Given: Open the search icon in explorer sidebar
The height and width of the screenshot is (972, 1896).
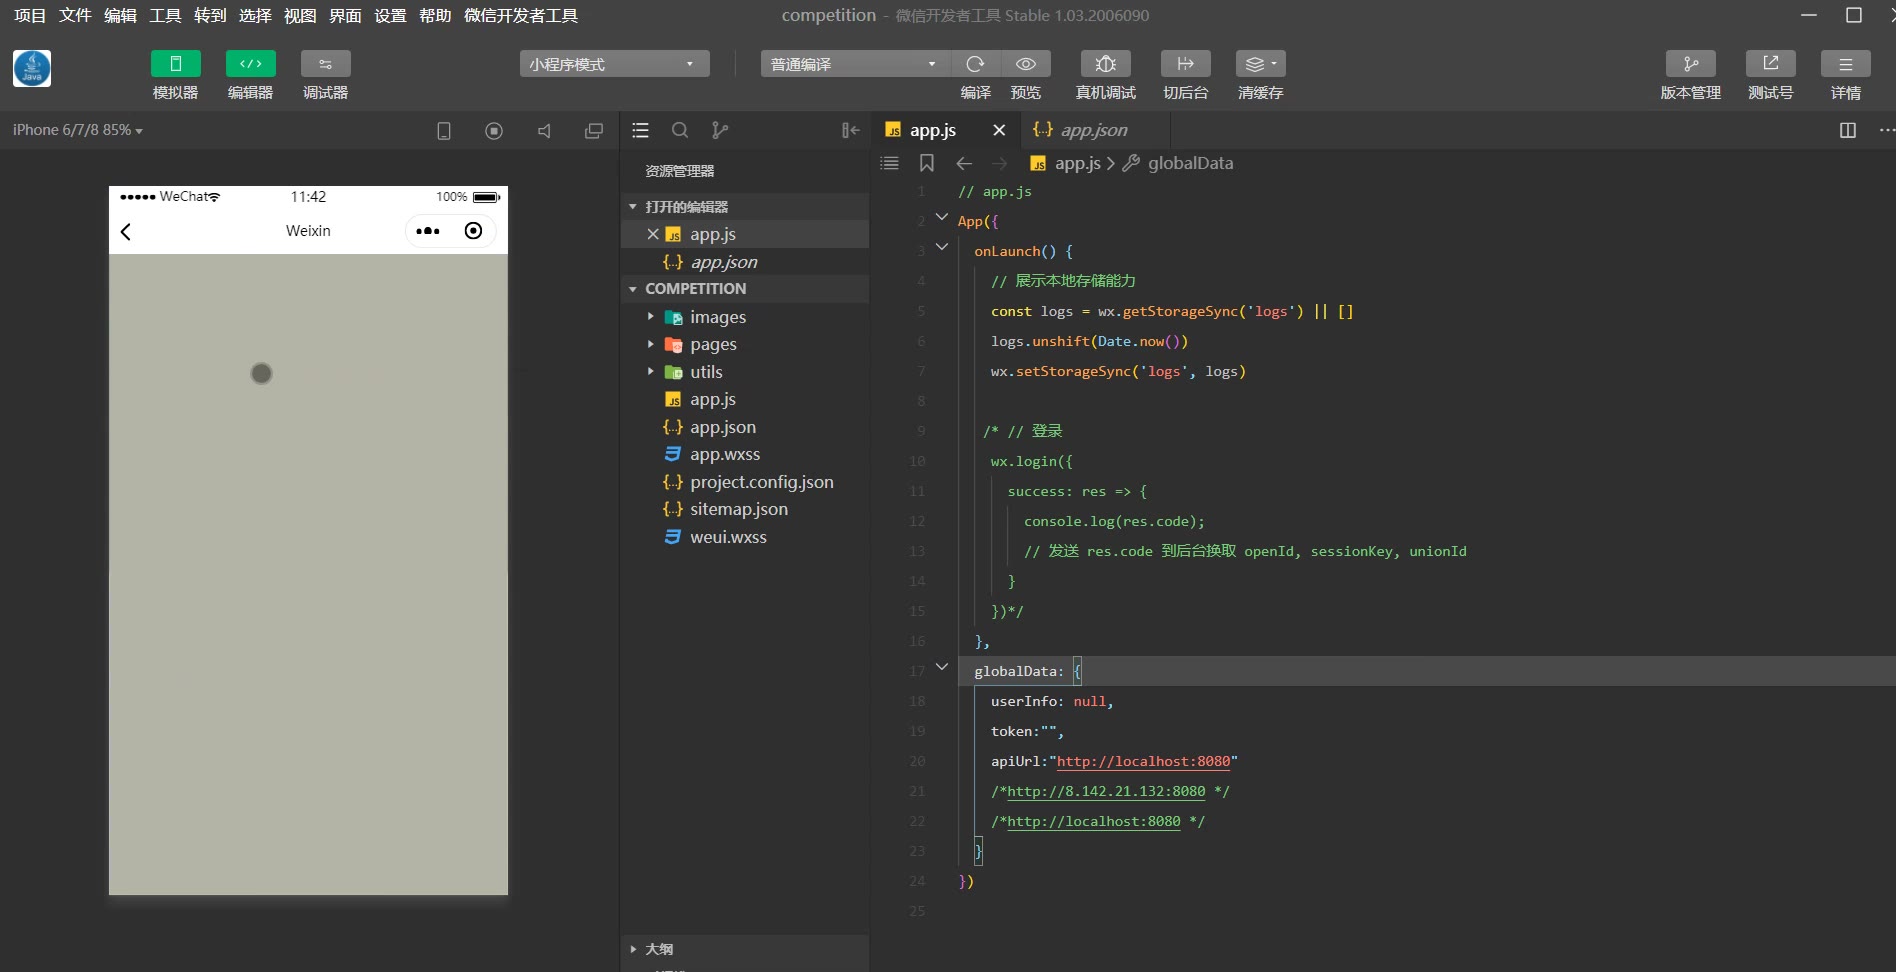Looking at the screenshot, I should (680, 130).
